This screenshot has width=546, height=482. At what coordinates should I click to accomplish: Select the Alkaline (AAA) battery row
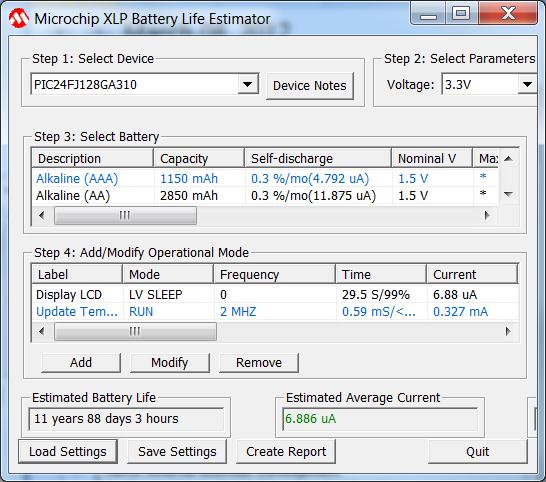coord(265,178)
